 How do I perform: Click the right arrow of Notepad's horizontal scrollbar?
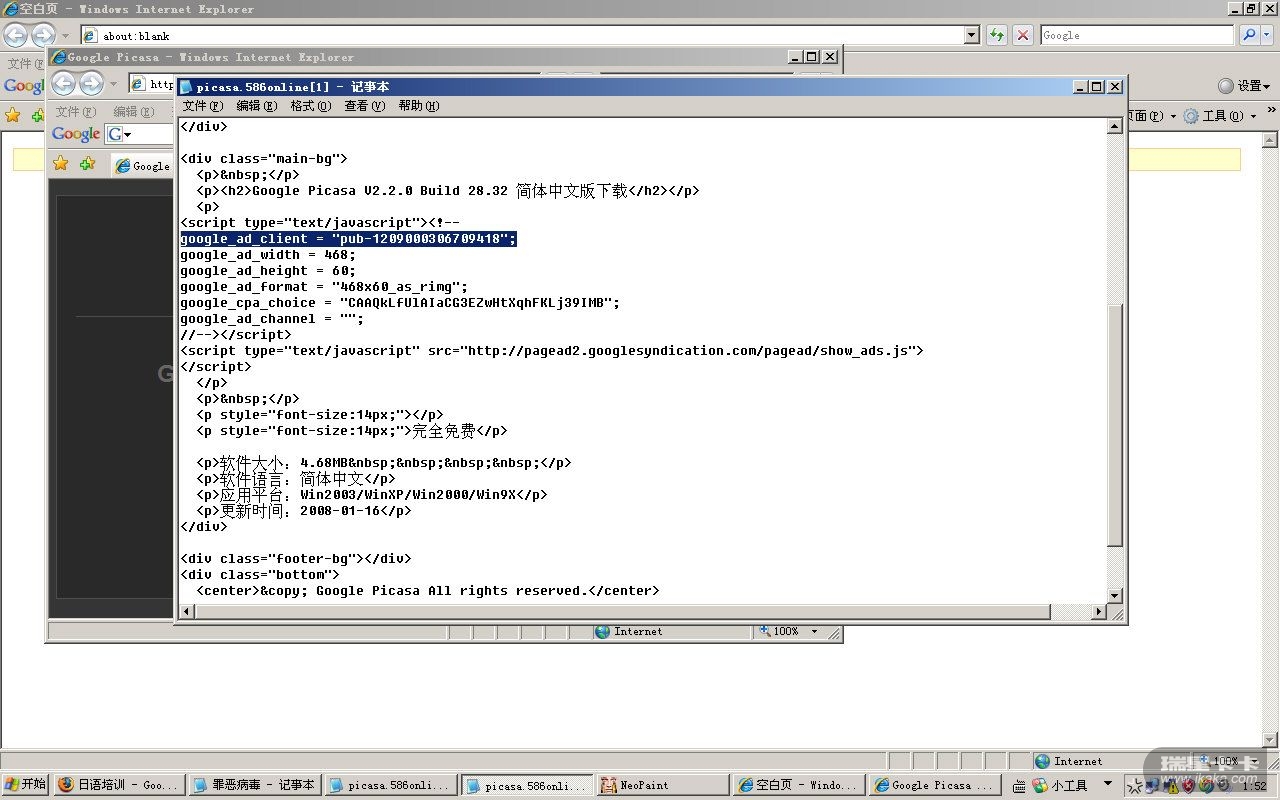(x=1099, y=612)
